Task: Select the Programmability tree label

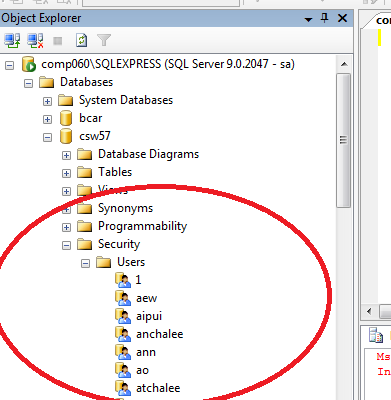Action: click(142, 226)
